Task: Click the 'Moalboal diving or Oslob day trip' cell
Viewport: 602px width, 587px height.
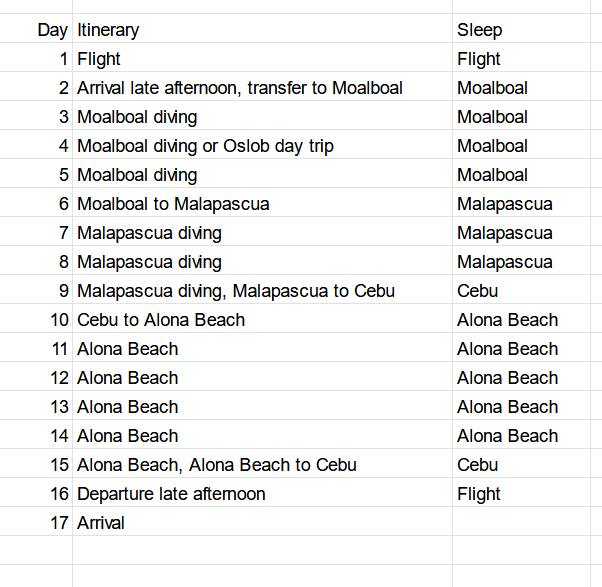Action: click(x=205, y=146)
